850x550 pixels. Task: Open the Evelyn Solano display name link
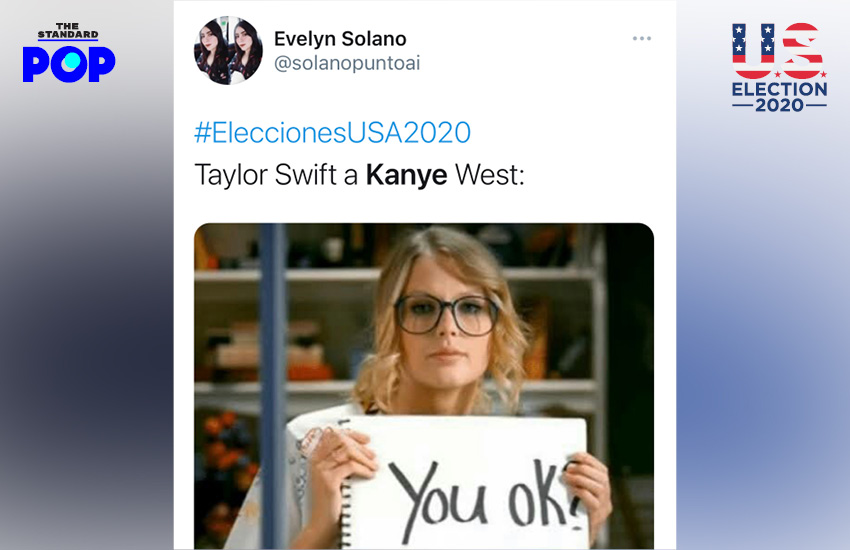pos(340,39)
